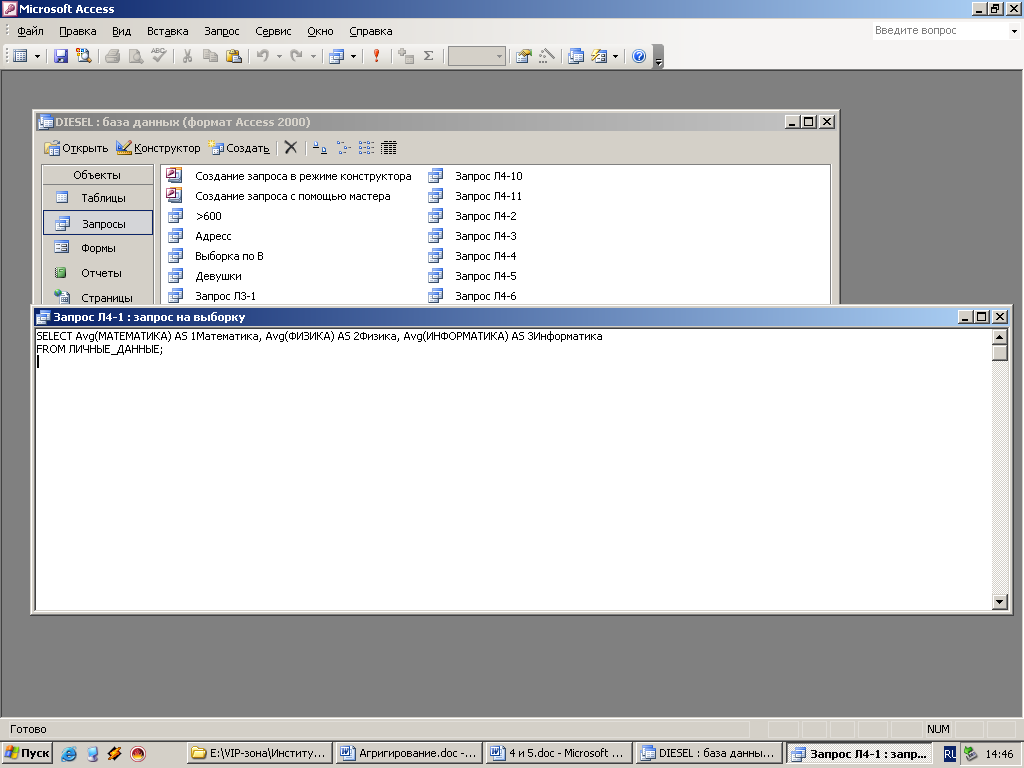This screenshot has height=768, width=1024.
Task: Open the Запрос menu
Action: pyautogui.click(x=221, y=31)
